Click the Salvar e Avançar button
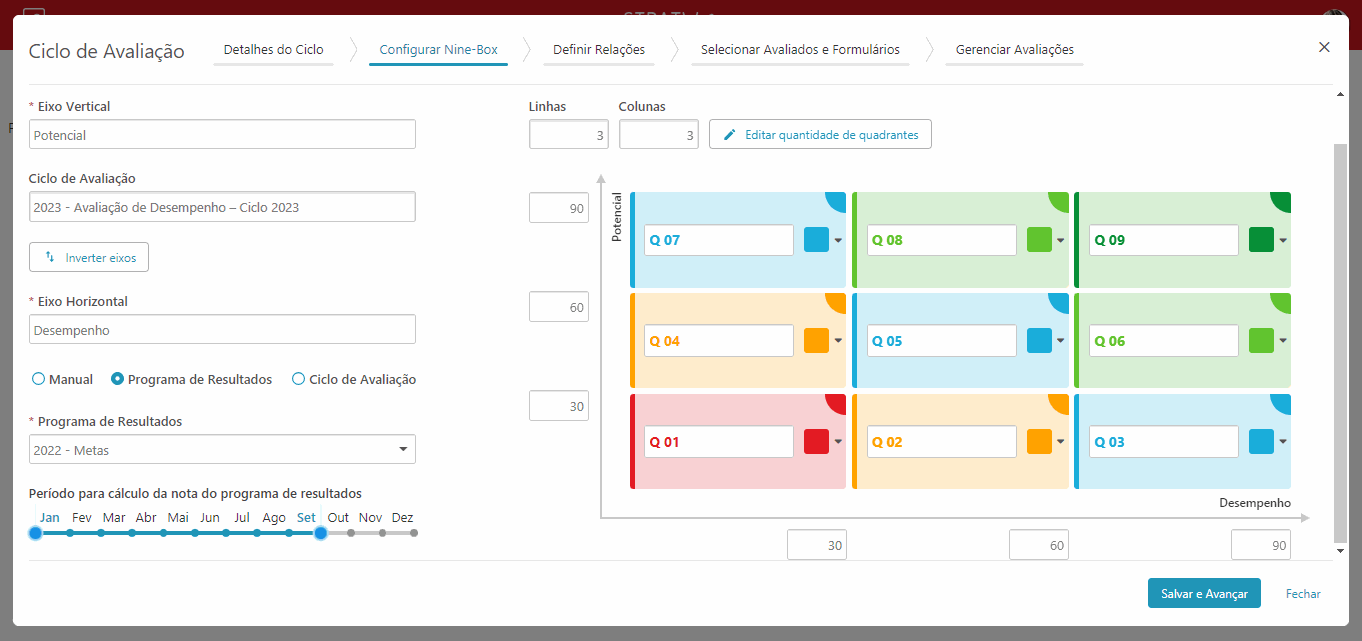 coord(1204,593)
